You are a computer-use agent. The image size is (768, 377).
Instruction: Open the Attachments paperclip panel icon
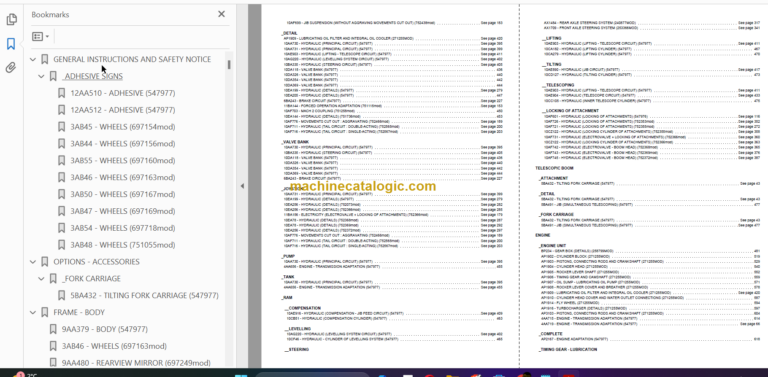[x=11, y=68]
